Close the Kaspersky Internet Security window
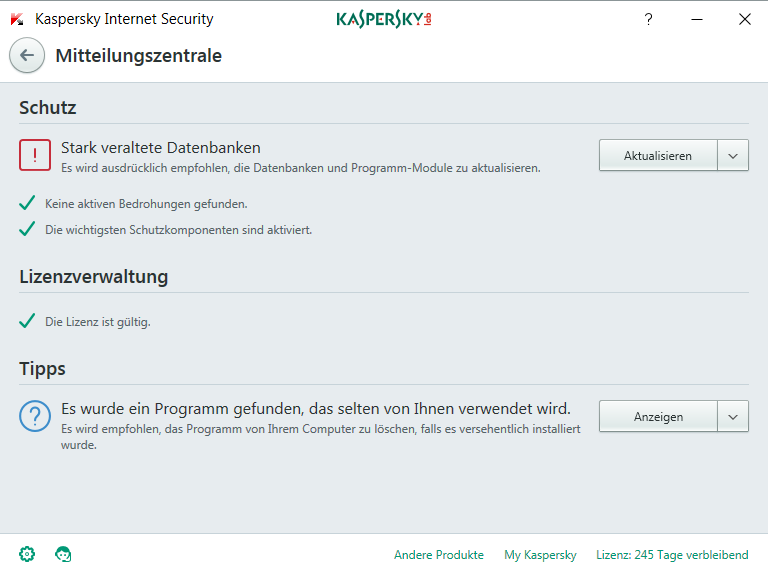768x574 pixels. [745, 19]
